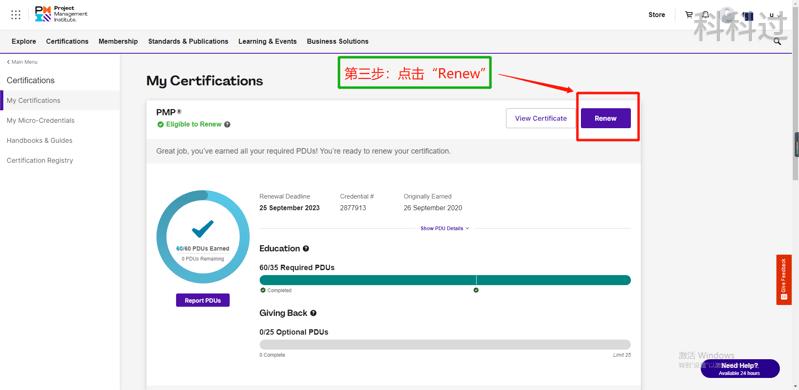The width and height of the screenshot is (799, 390).
Task: Click the Eligible to Renew status text
Action: coord(194,124)
